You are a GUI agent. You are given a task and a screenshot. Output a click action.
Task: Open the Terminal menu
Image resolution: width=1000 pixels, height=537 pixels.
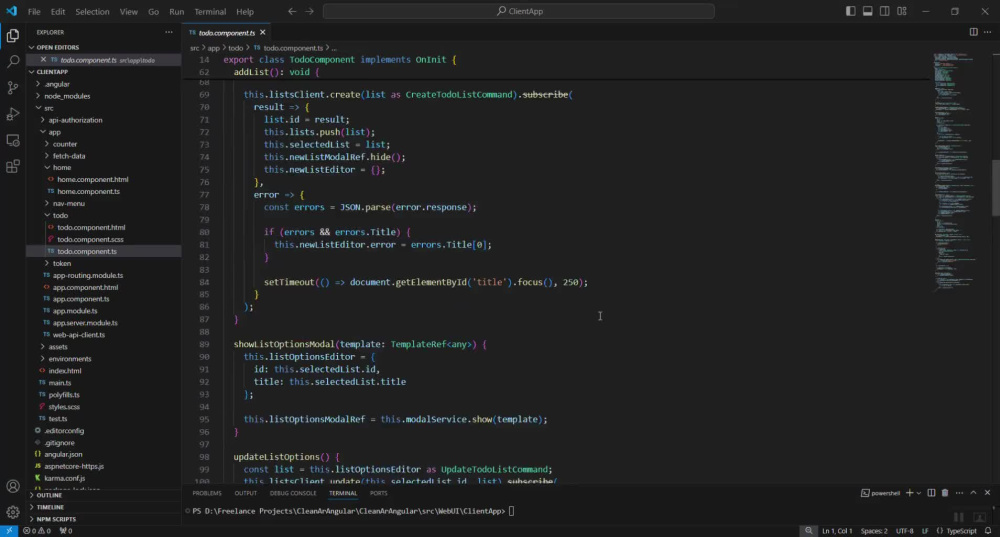[x=210, y=11]
